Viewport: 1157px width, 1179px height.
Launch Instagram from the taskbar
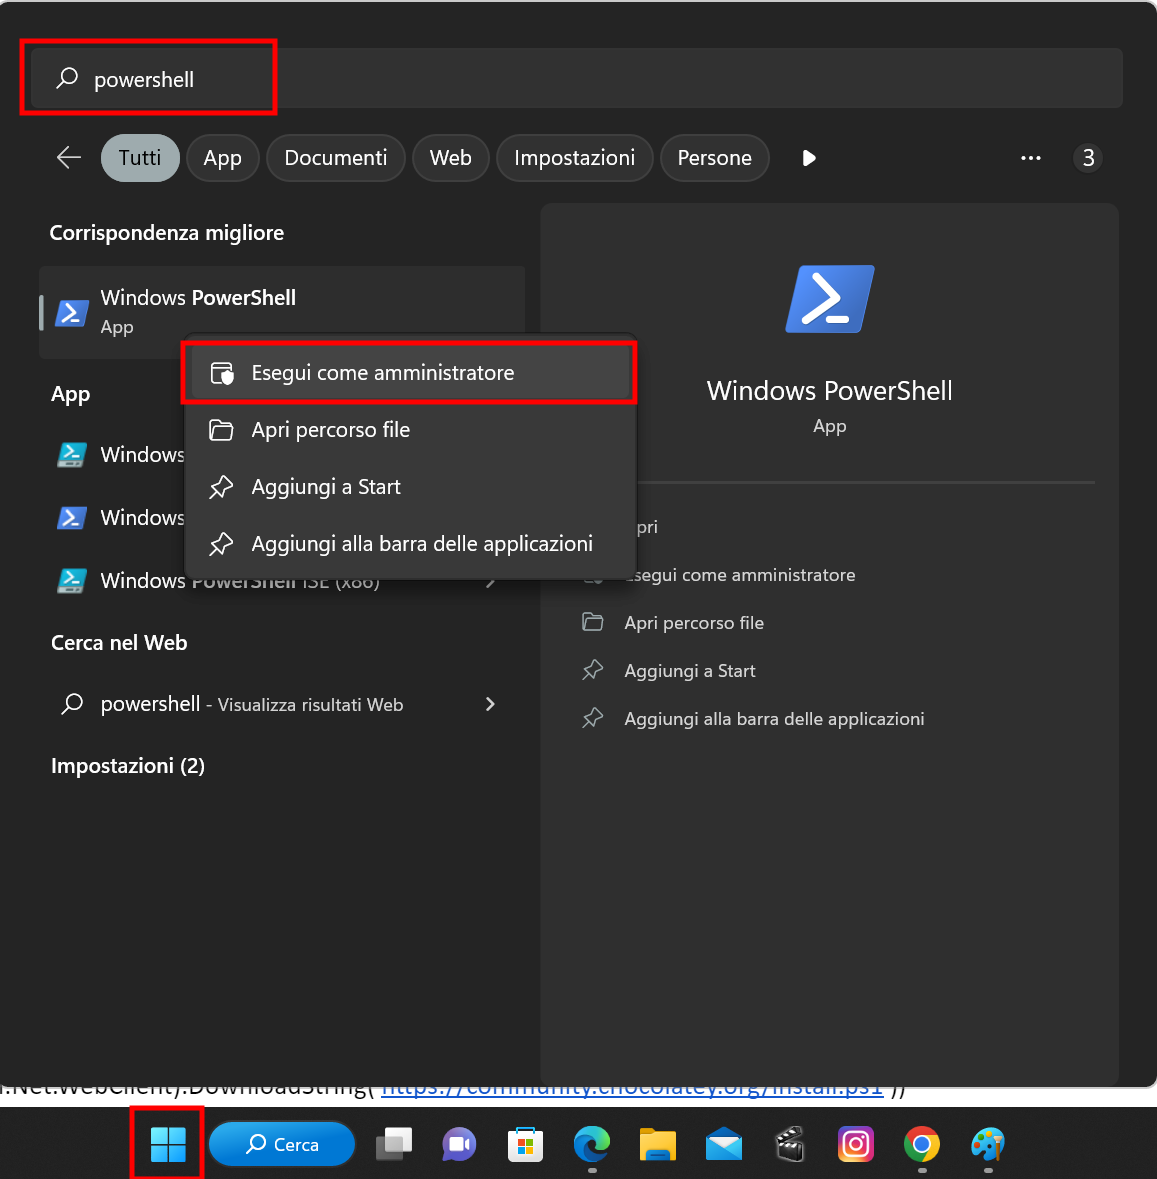pyautogui.click(x=856, y=1144)
